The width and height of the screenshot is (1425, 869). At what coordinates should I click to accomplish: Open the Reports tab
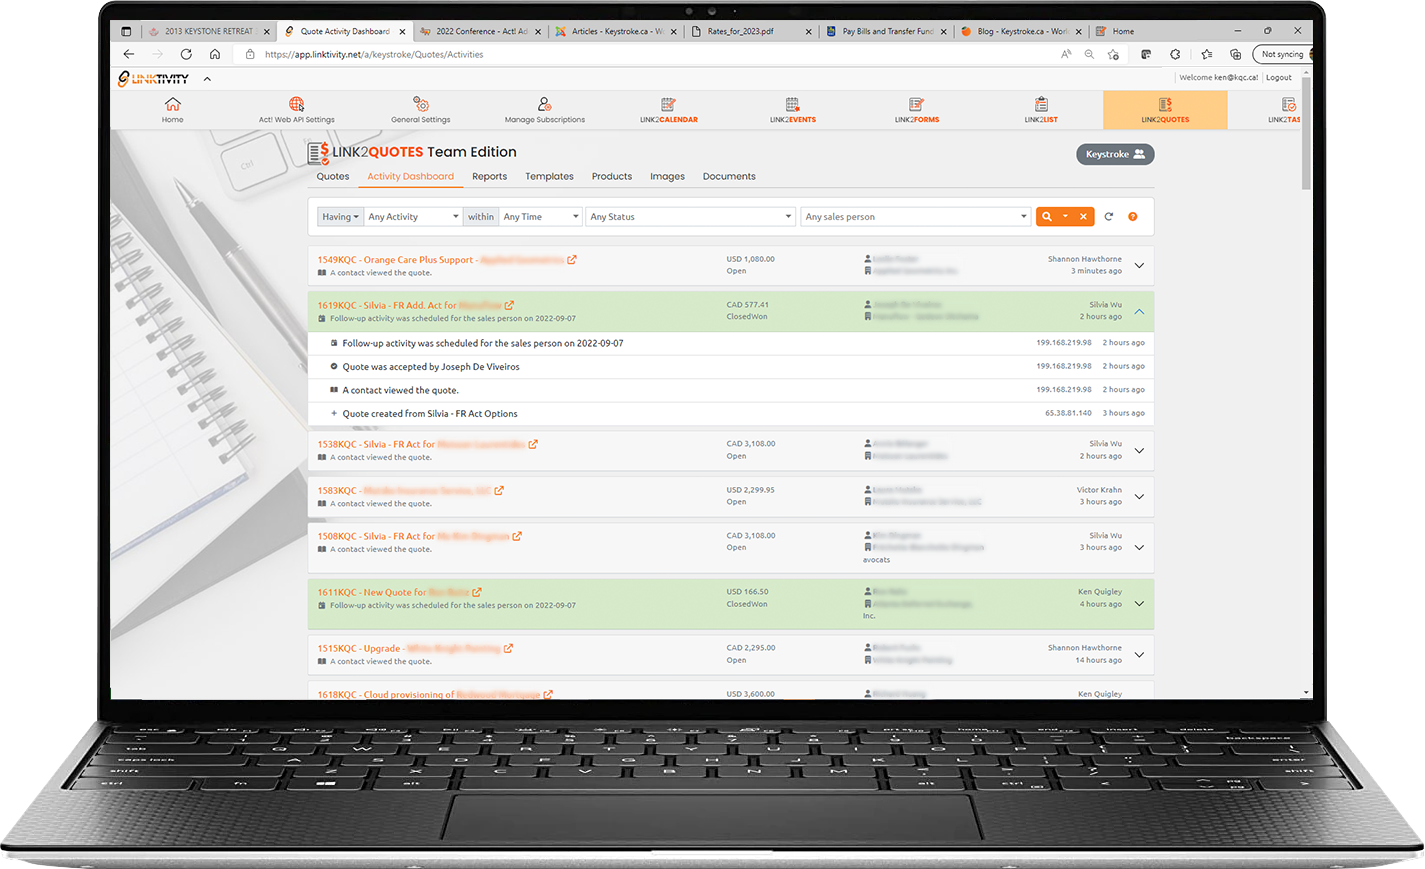(490, 176)
